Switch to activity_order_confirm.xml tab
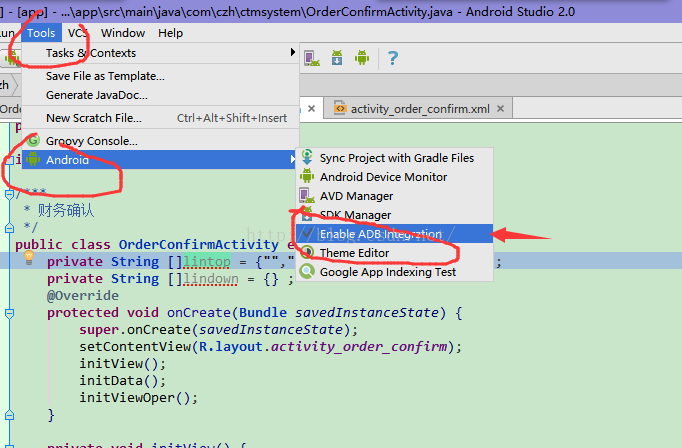682x448 pixels. click(420, 109)
